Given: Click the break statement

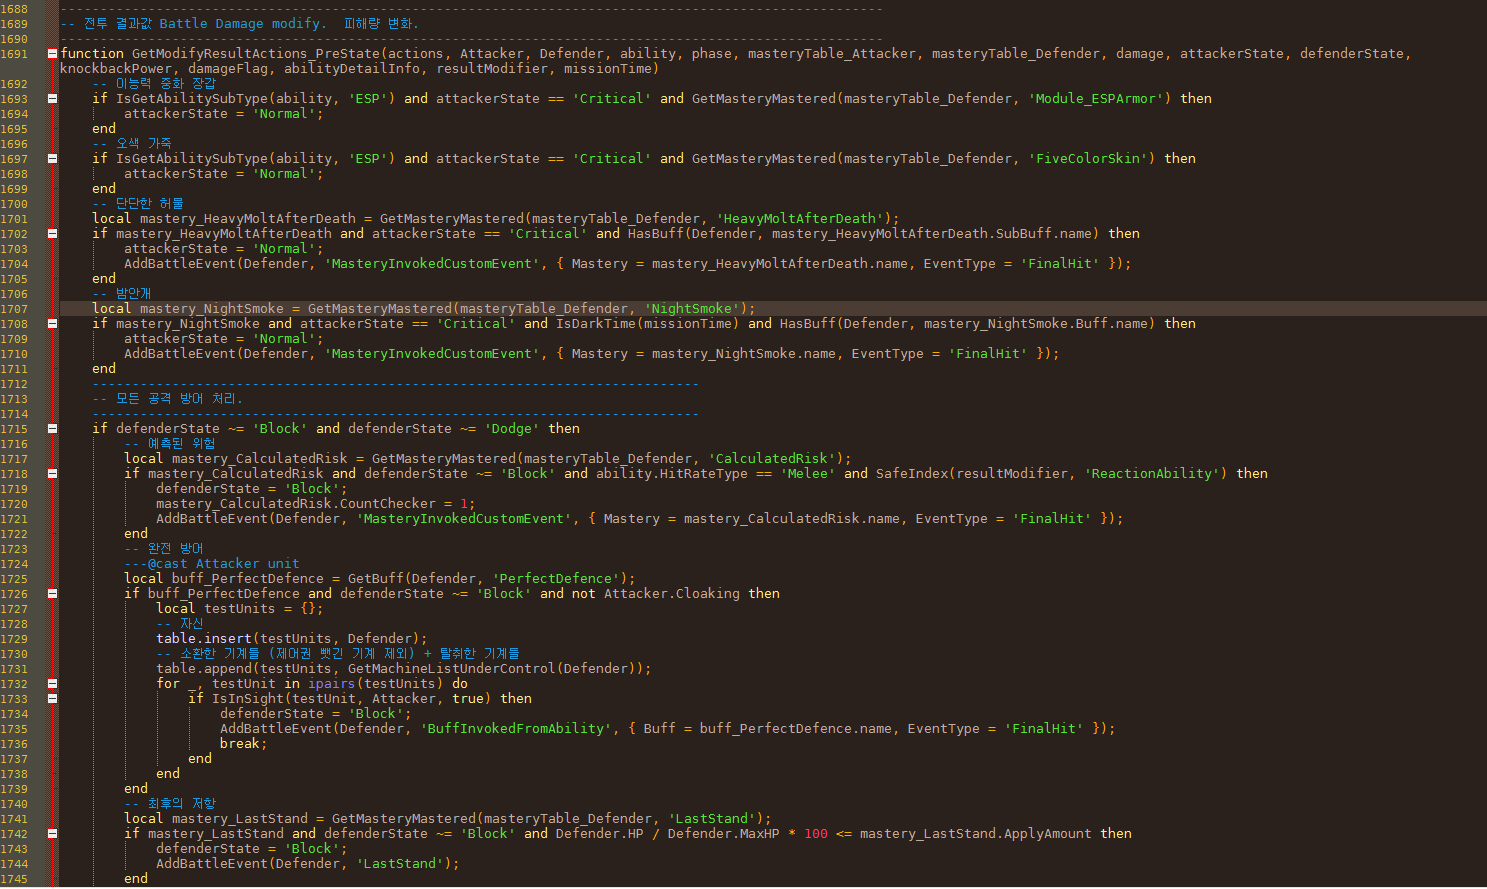Looking at the screenshot, I should 240,744.
